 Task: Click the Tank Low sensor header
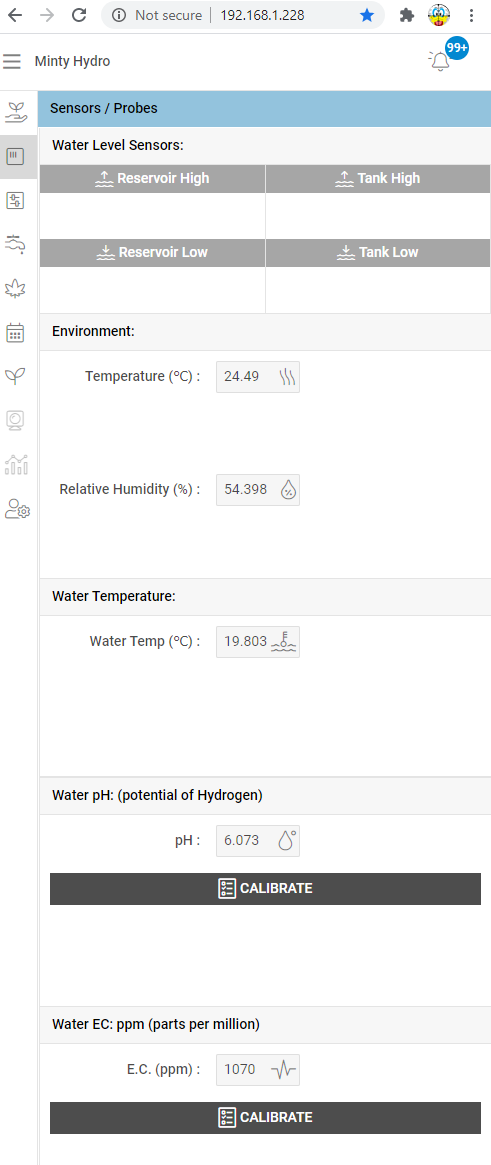point(378,253)
